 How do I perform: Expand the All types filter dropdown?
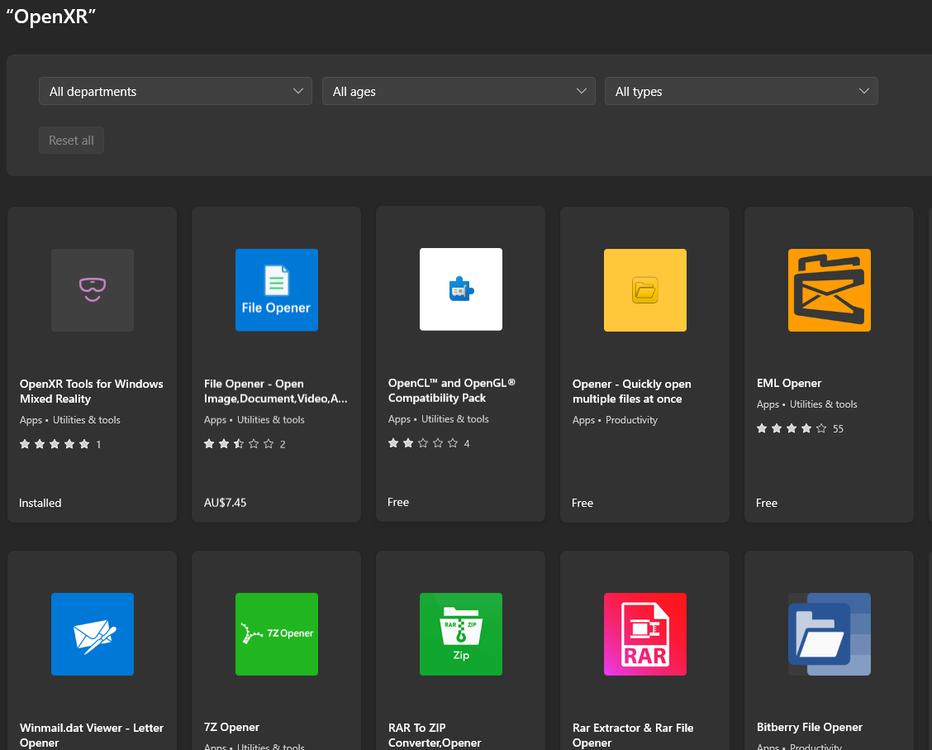[741, 91]
